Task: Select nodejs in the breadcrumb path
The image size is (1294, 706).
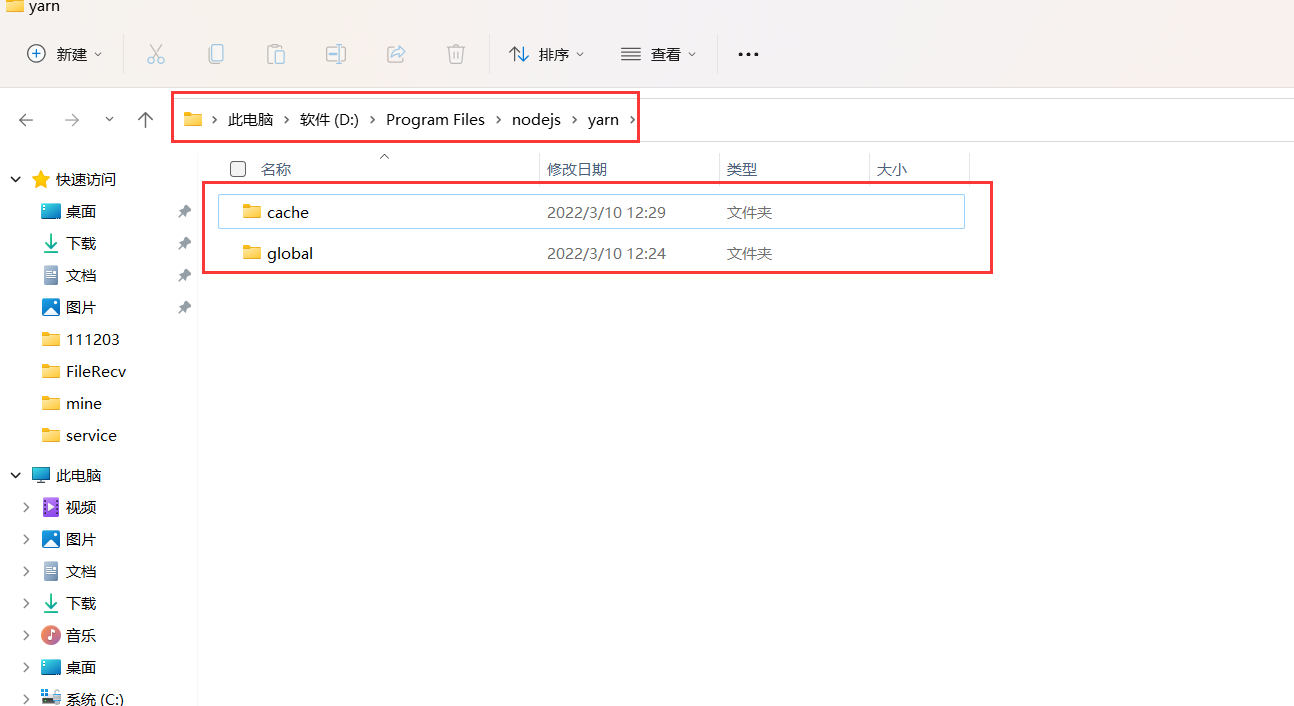Action: (536, 119)
